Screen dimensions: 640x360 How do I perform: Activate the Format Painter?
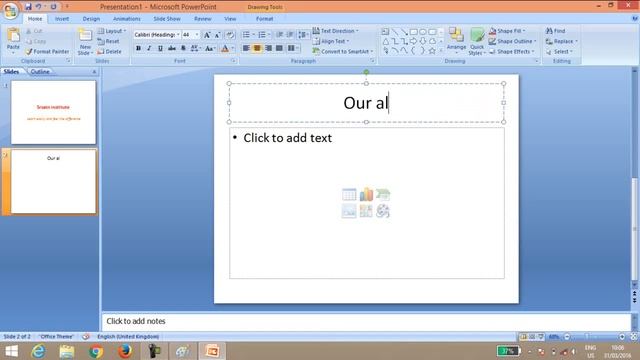[x=47, y=51]
